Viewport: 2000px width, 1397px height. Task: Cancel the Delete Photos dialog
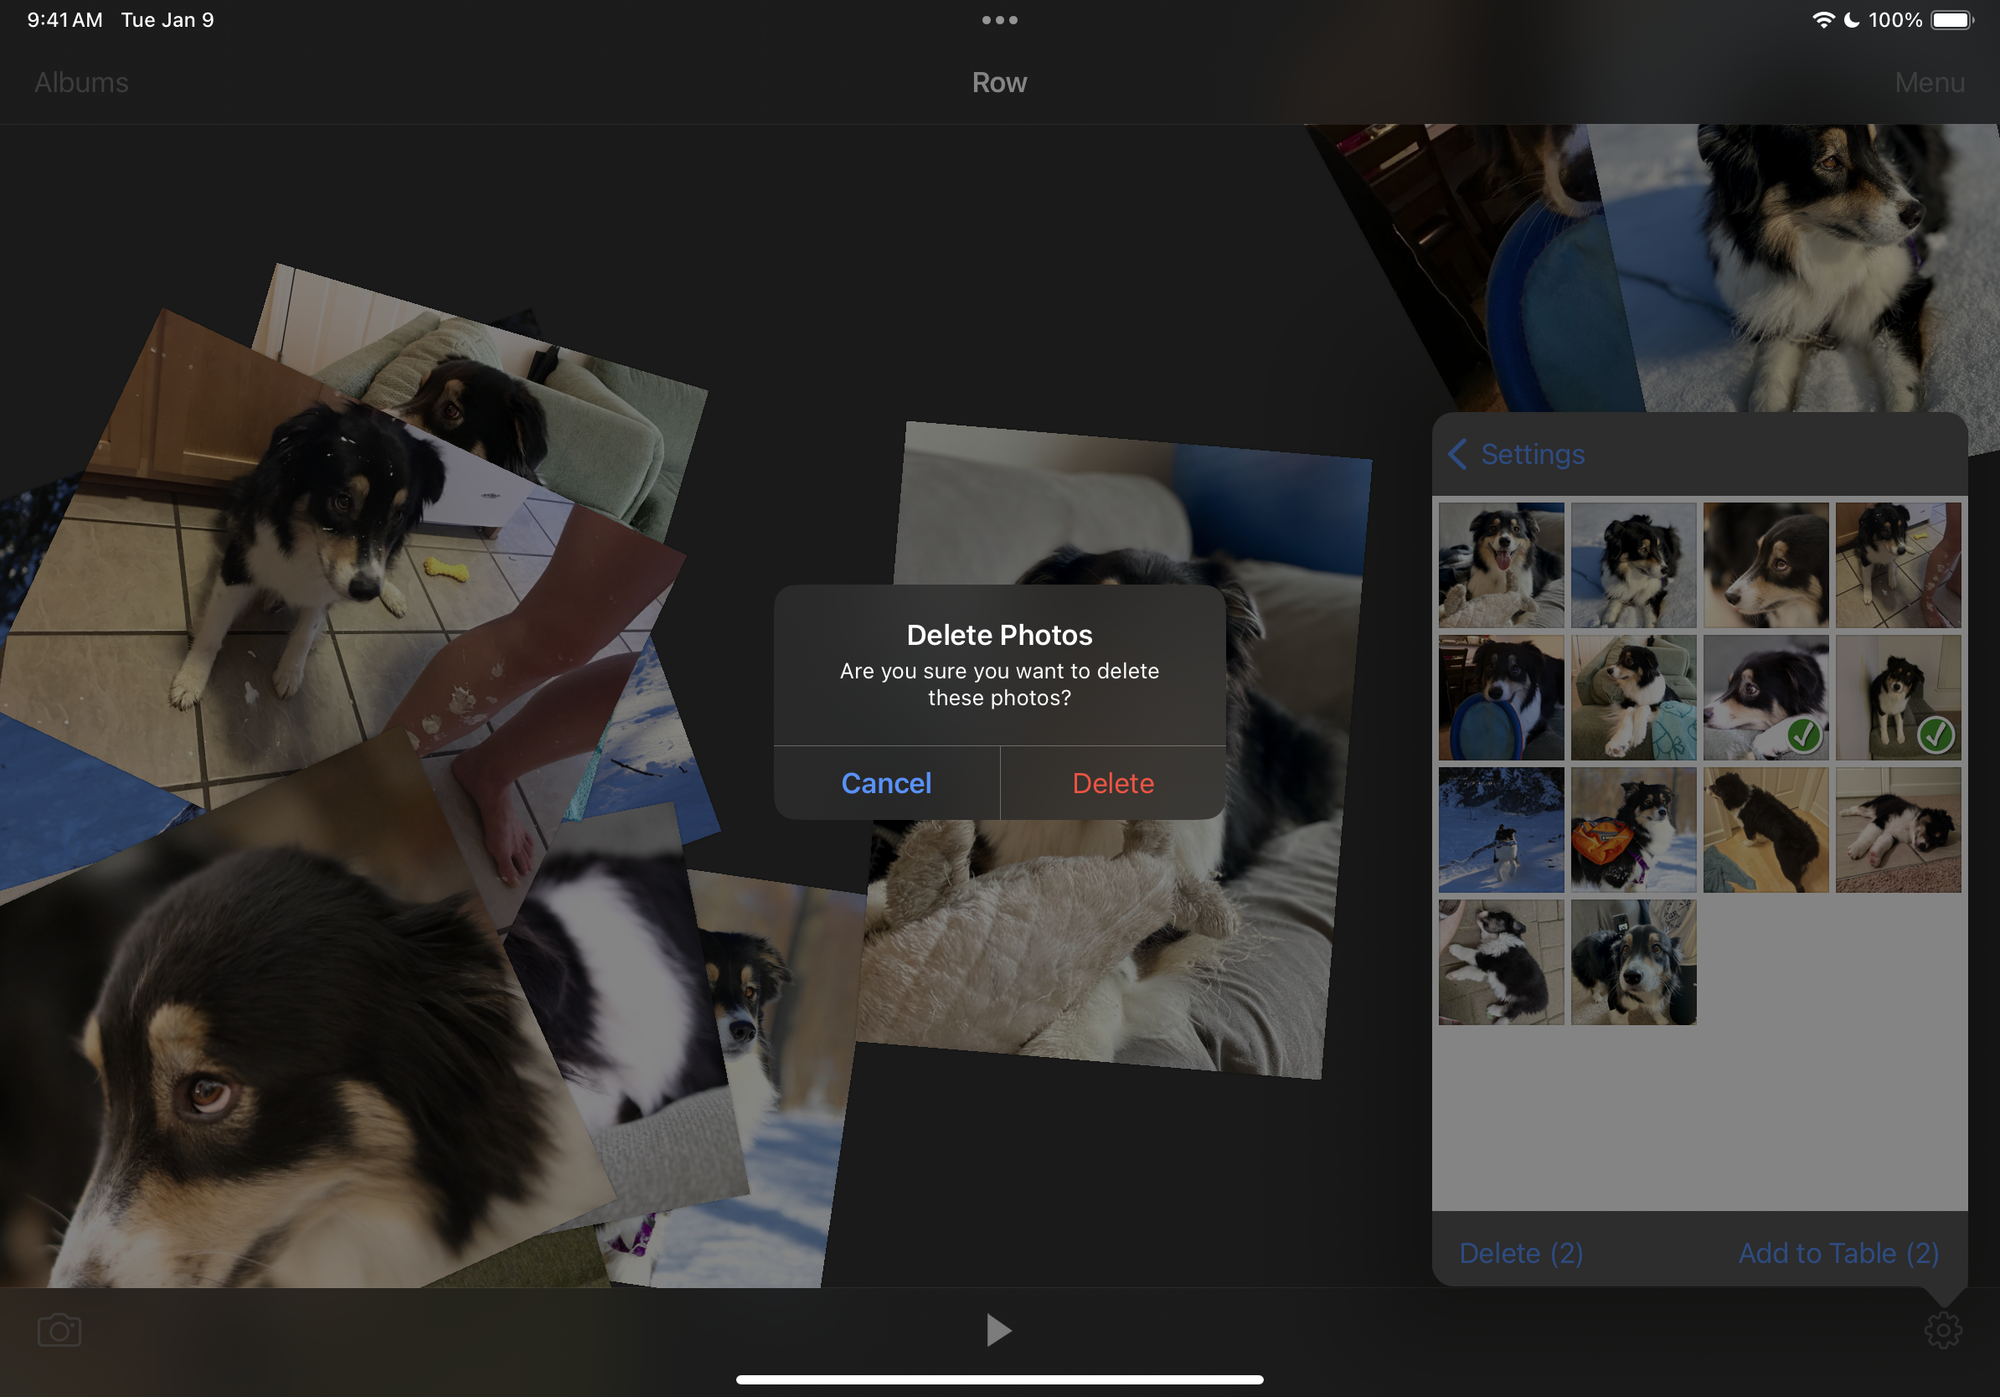(x=886, y=783)
